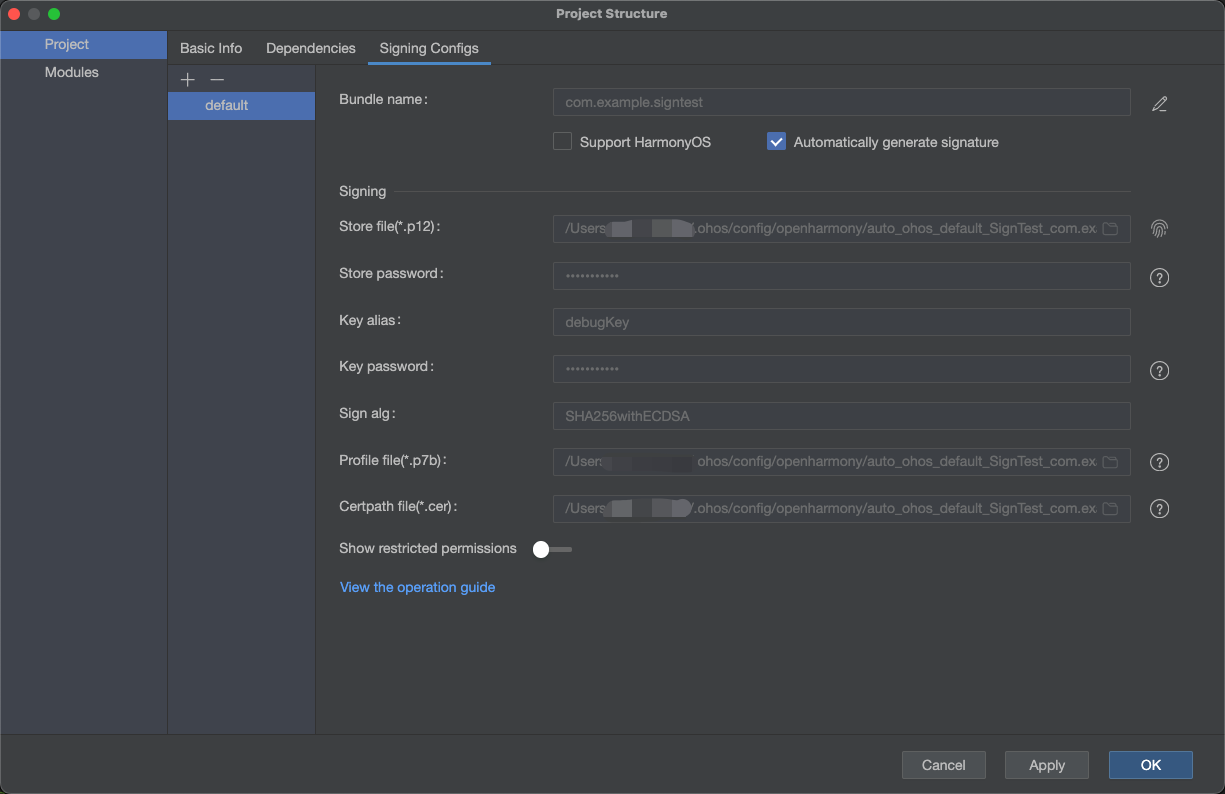Switch to Dependencies tab
This screenshot has width=1225, height=794.
pos(311,48)
